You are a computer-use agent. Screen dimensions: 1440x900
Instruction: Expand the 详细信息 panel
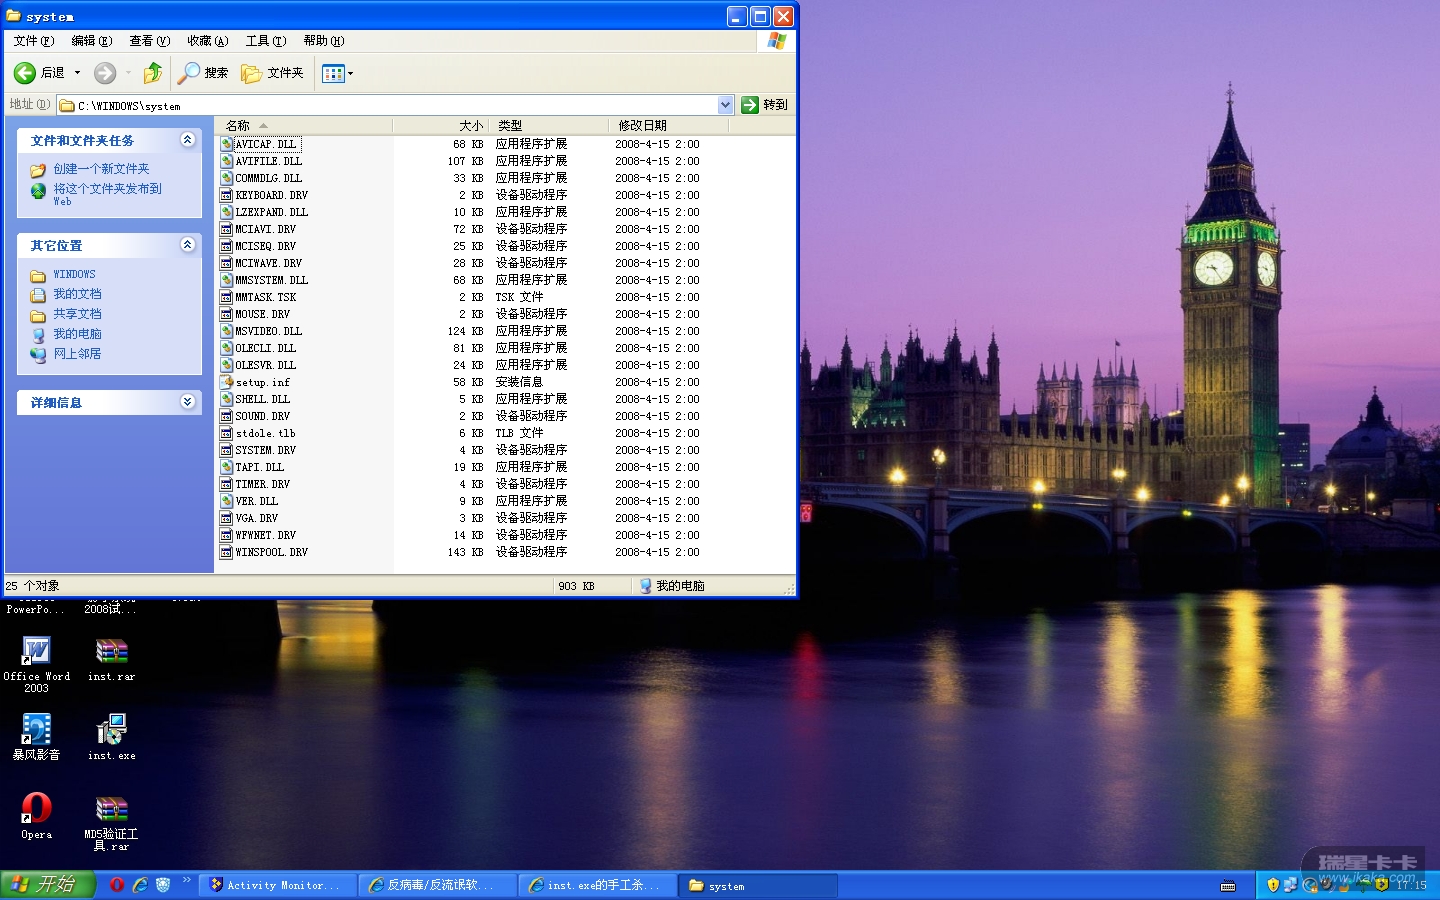point(187,402)
